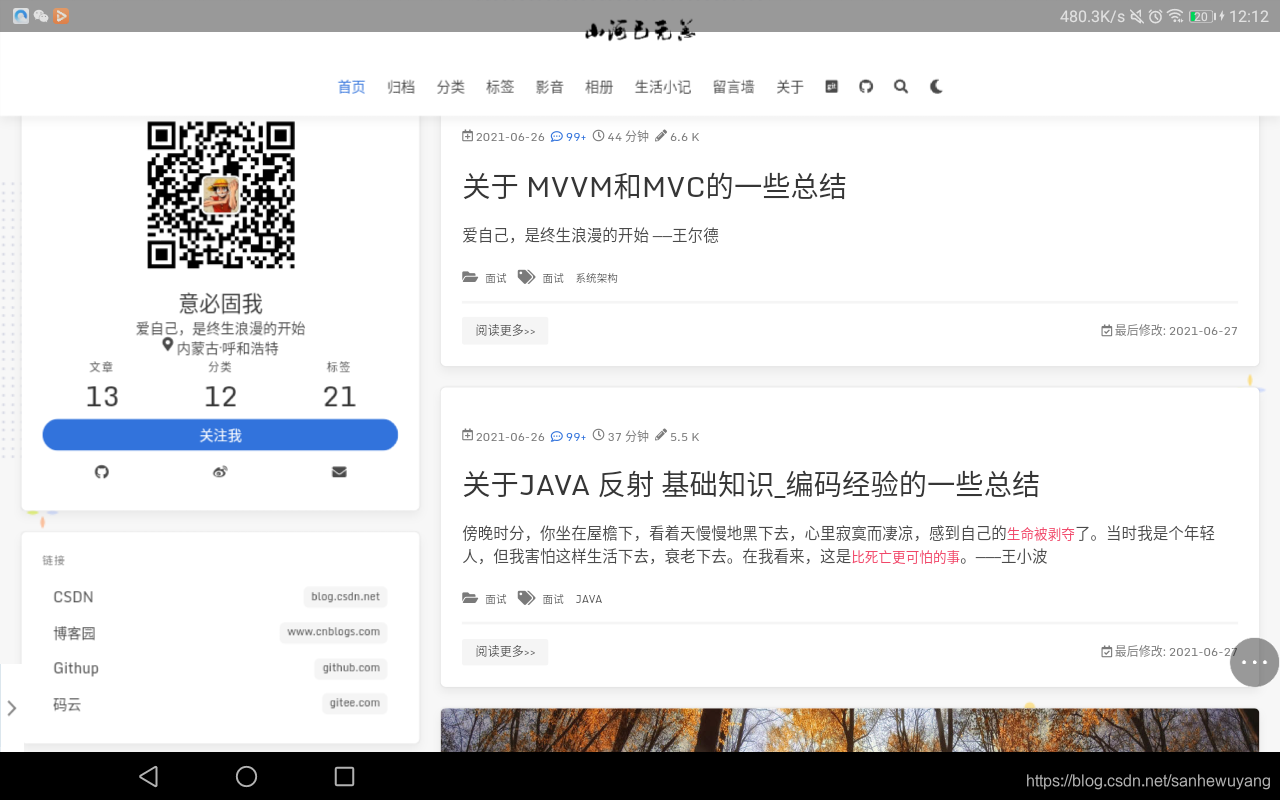Expand the floating three-dots action button
Image resolution: width=1280 pixels, height=800 pixels.
click(1253, 662)
